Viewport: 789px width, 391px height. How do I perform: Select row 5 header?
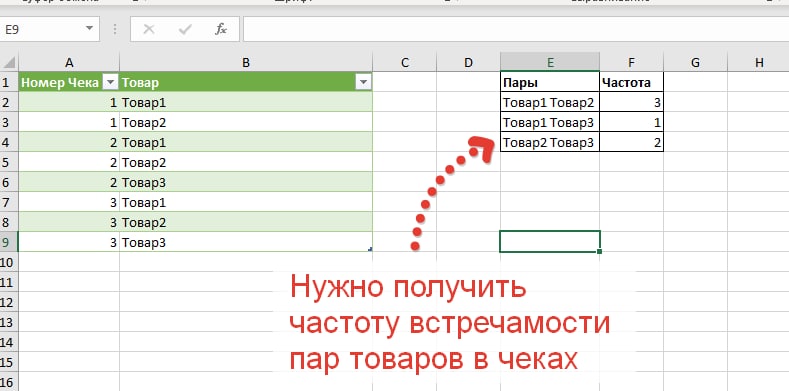click(x=9, y=163)
